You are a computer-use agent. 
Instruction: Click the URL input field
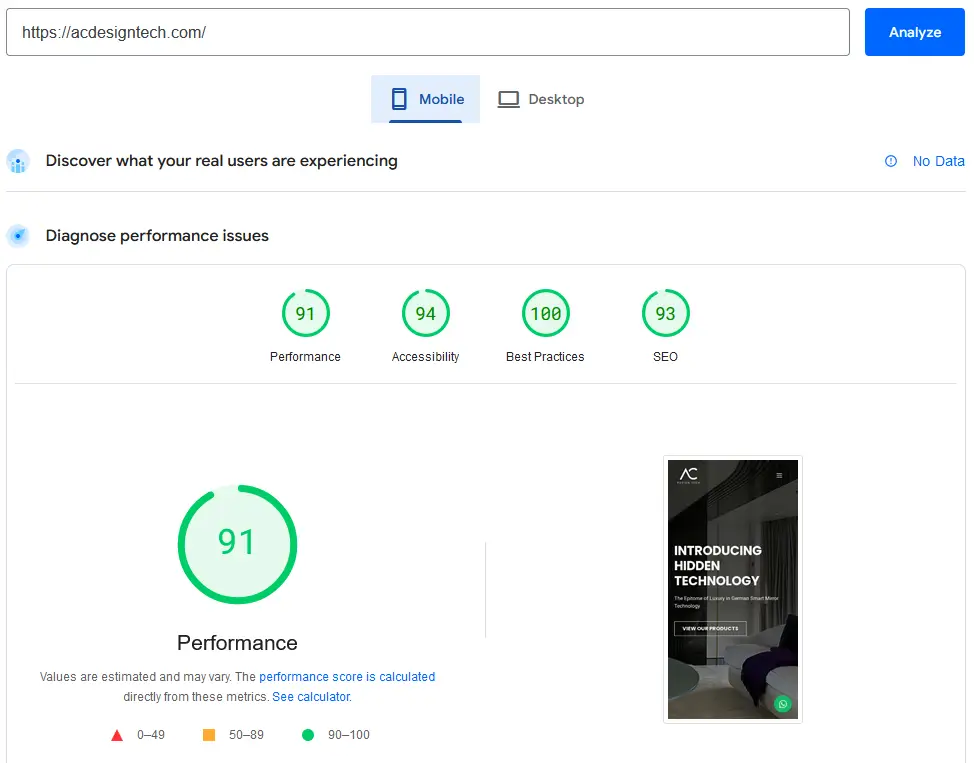(x=428, y=32)
